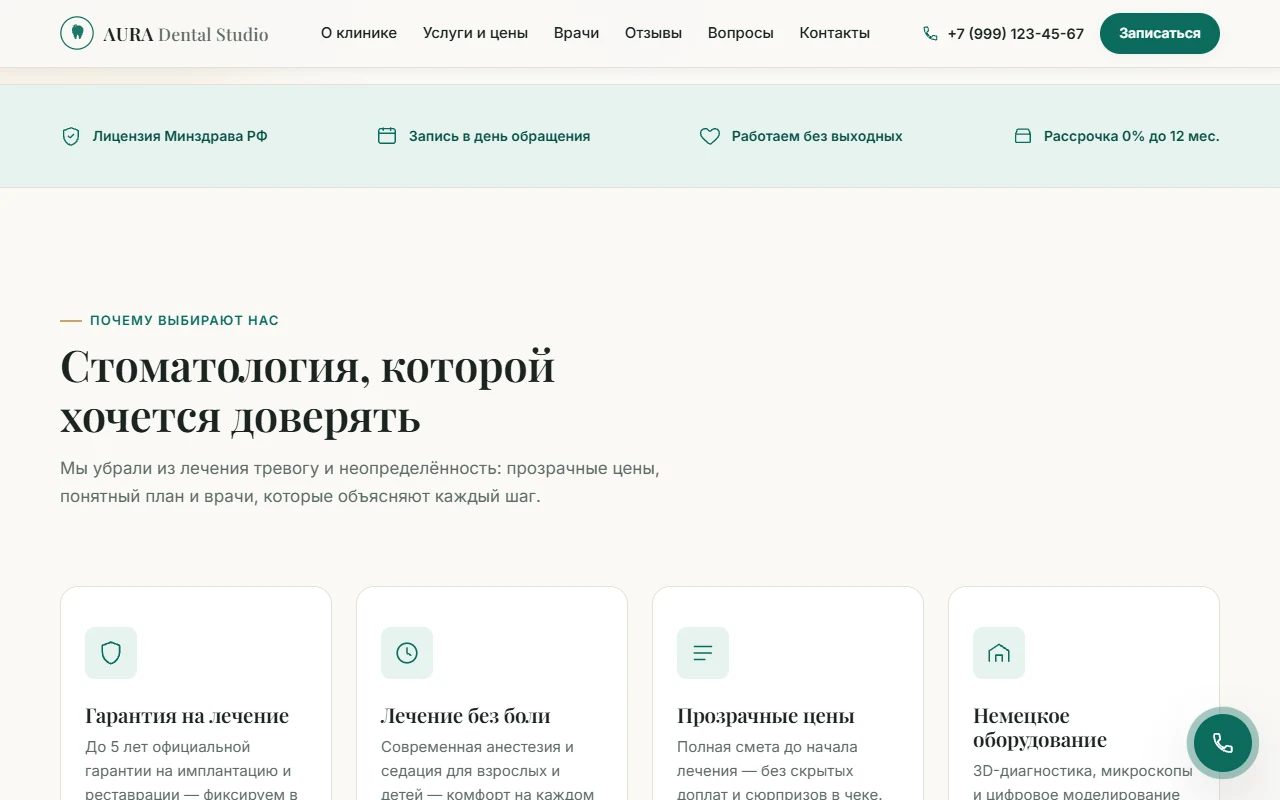Click the calendar icon by Запись в день обращения
This screenshot has height=800, width=1280.
(x=387, y=136)
